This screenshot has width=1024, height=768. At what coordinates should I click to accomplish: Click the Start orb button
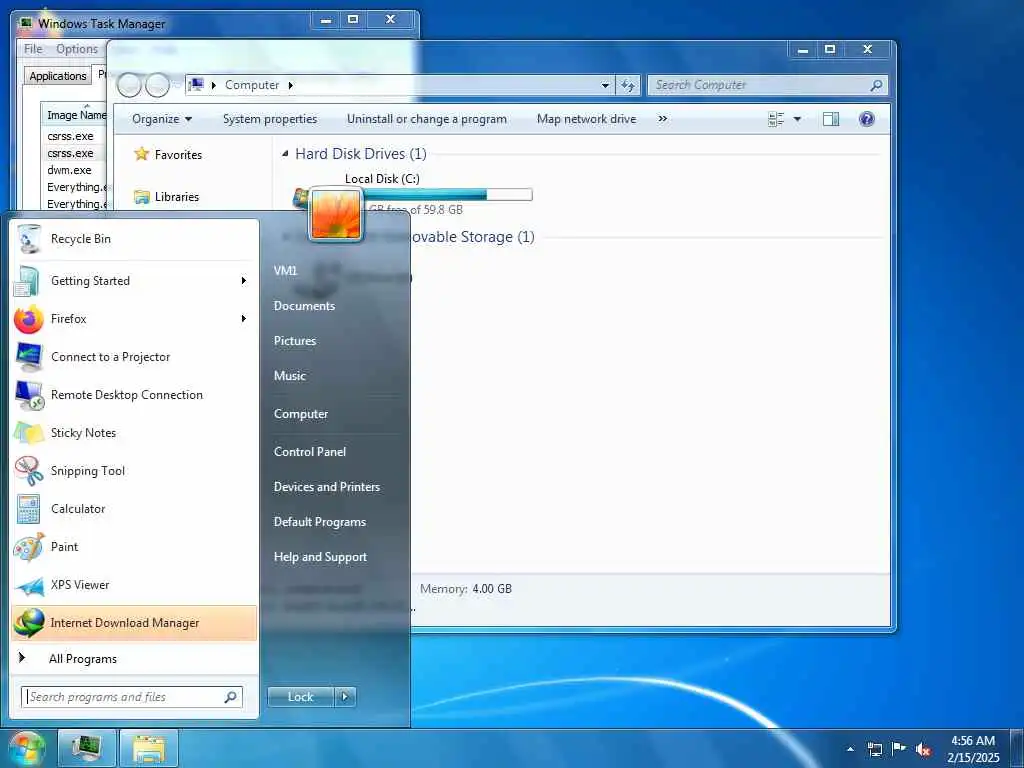(x=26, y=748)
